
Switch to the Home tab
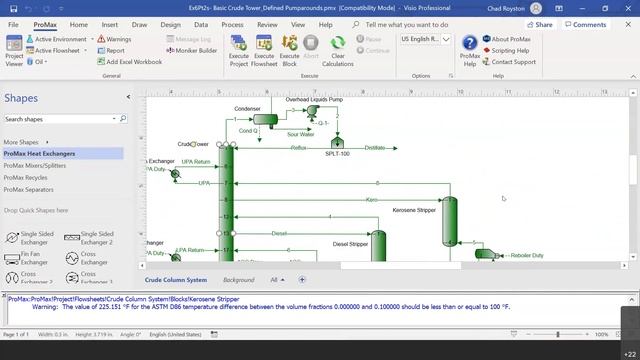[x=78, y=24]
